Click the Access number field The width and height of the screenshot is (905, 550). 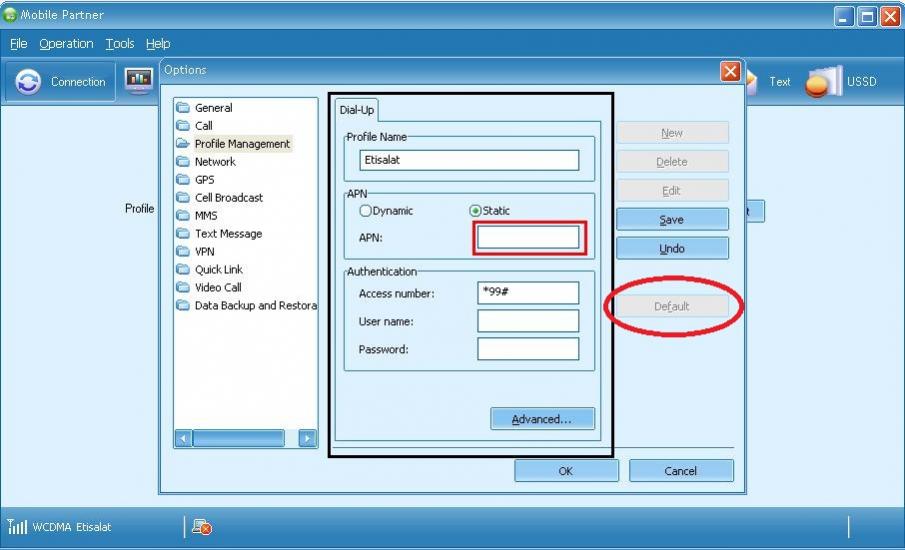pyautogui.click(x=528, y=293)
